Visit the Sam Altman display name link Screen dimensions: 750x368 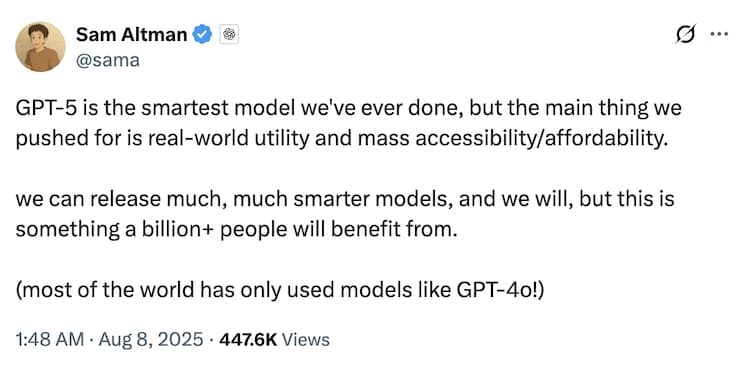(132, 34)
